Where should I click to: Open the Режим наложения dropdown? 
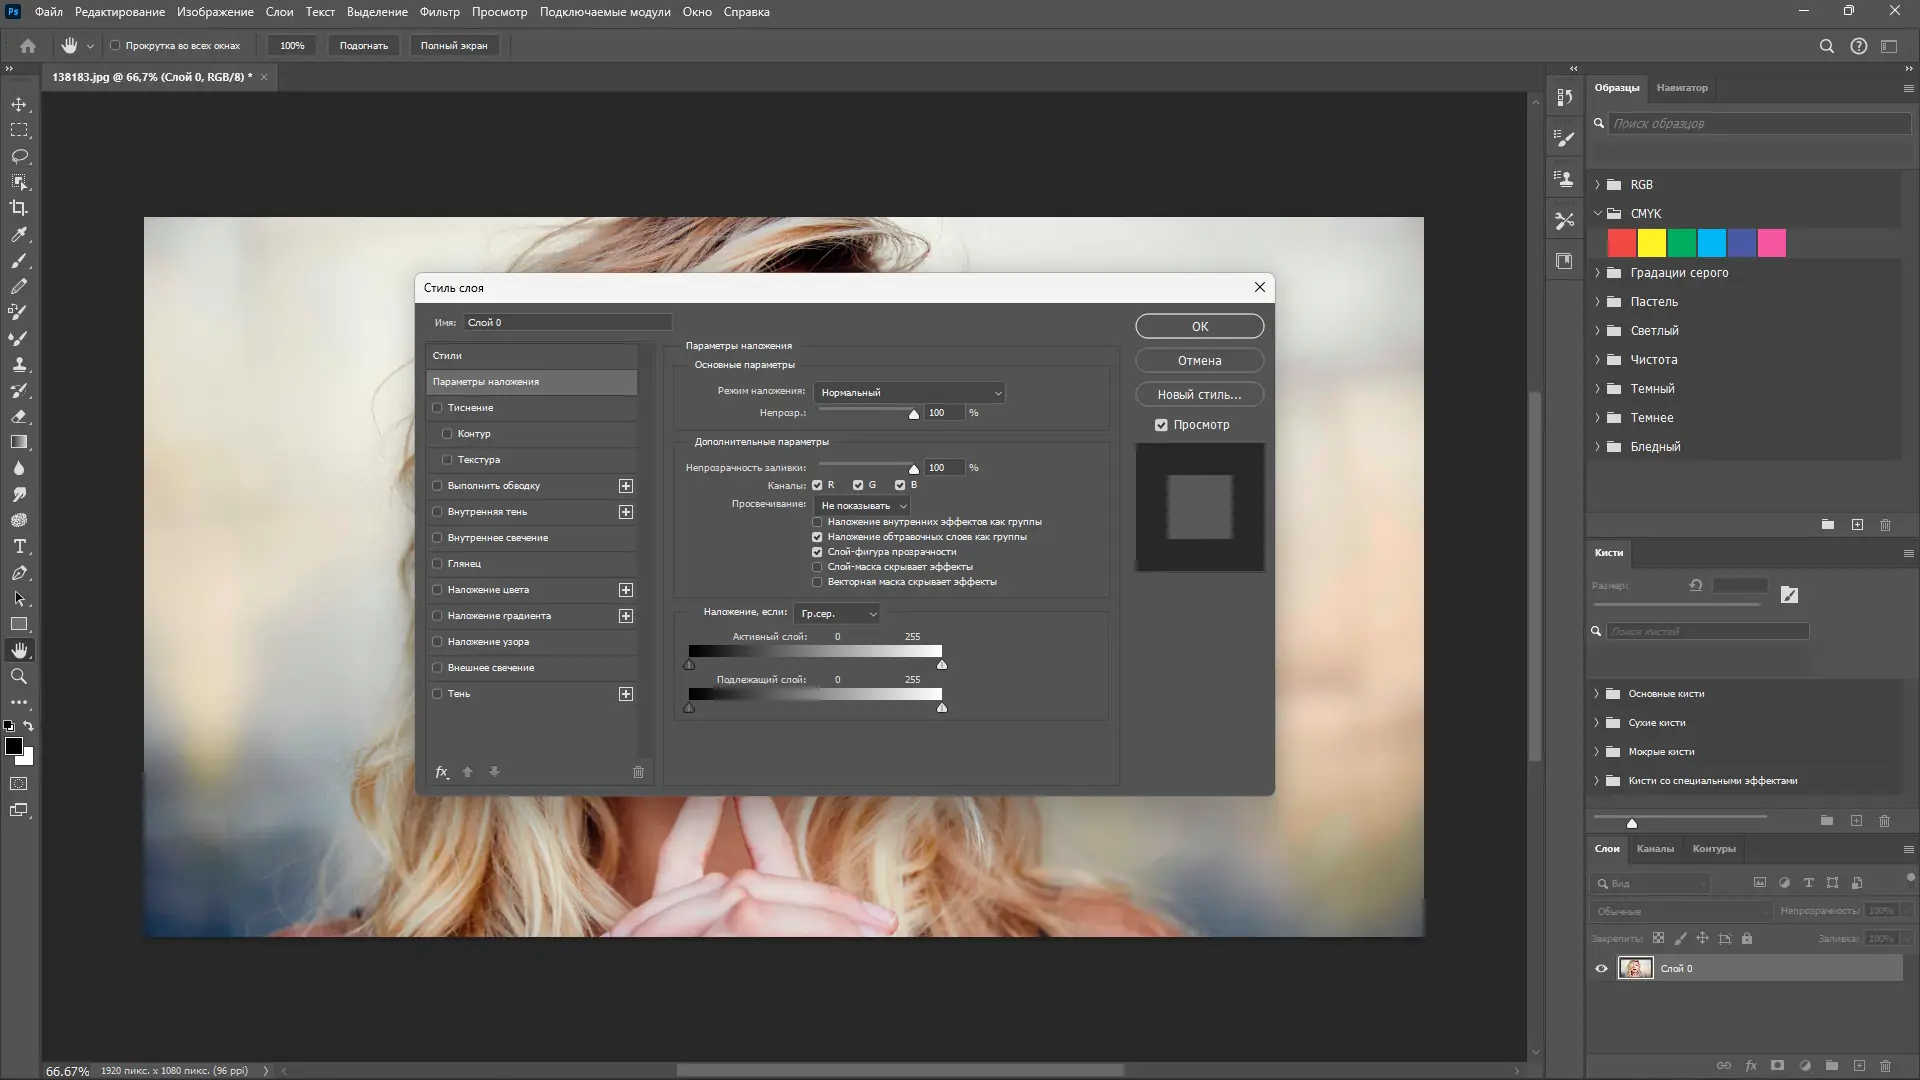[908, 393]
